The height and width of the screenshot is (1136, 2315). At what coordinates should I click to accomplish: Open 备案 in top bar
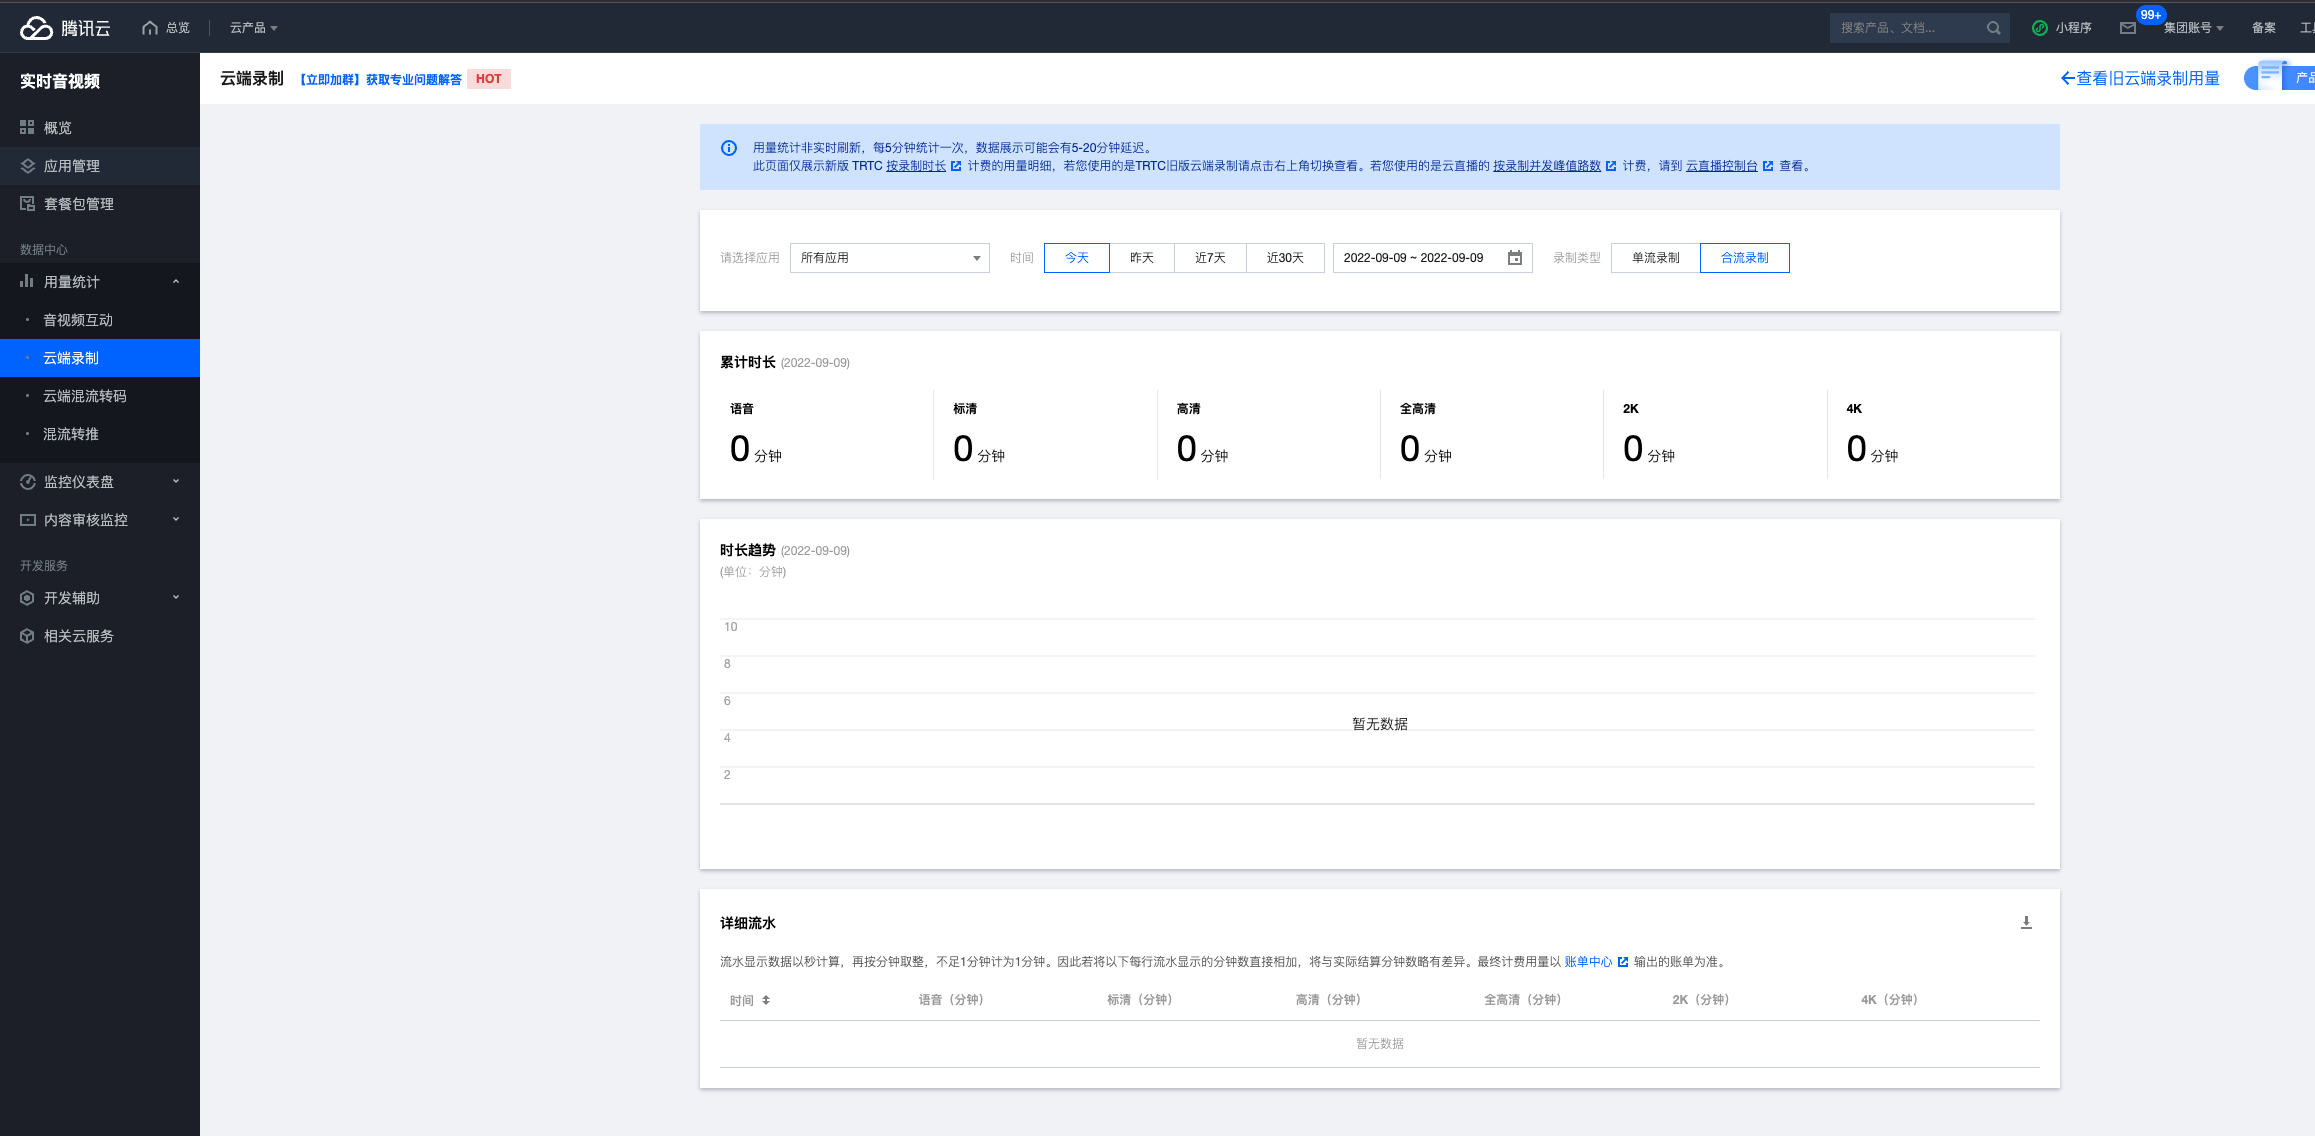[2263, 28]
